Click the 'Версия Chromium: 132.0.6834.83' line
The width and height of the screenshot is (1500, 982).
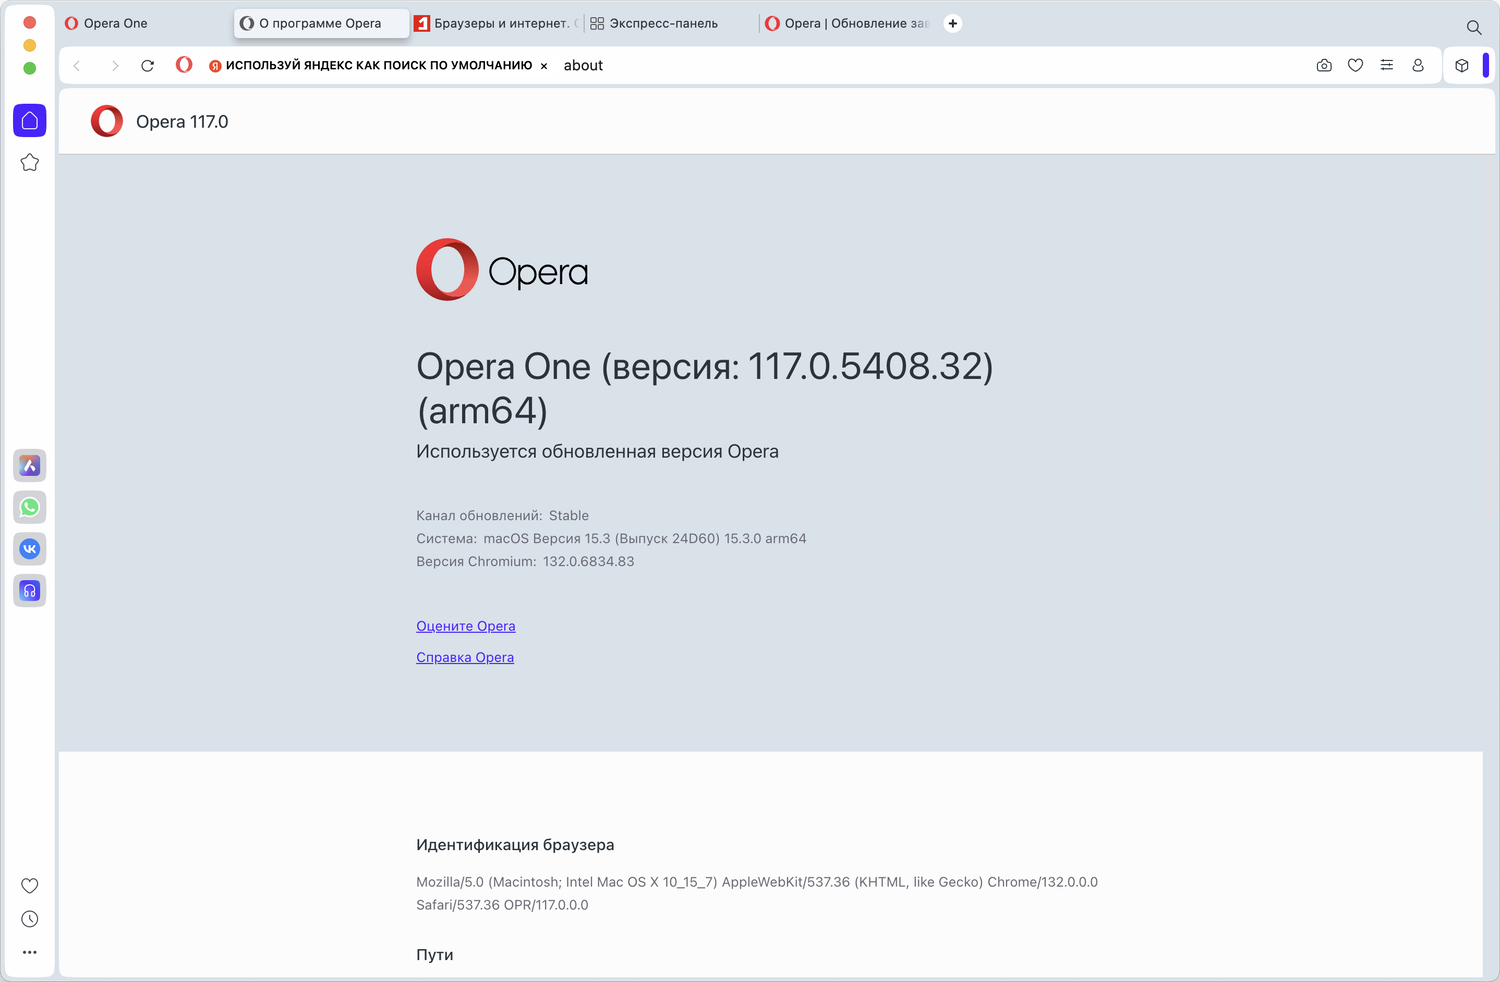(x=525, y=562)
